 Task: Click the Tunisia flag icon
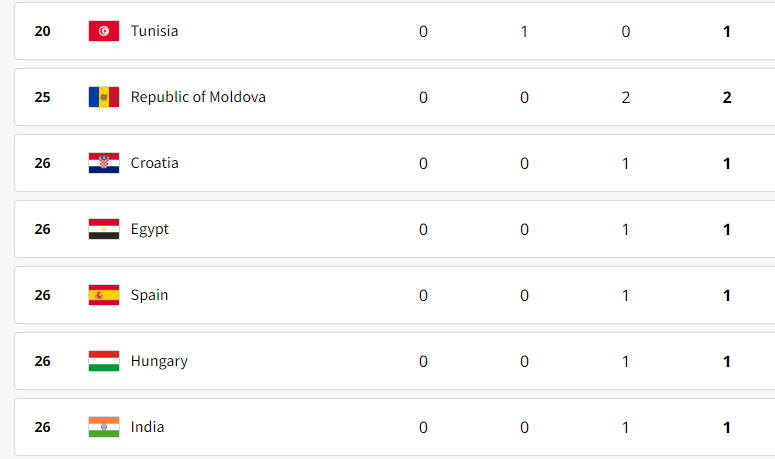[x=104, y=31]
